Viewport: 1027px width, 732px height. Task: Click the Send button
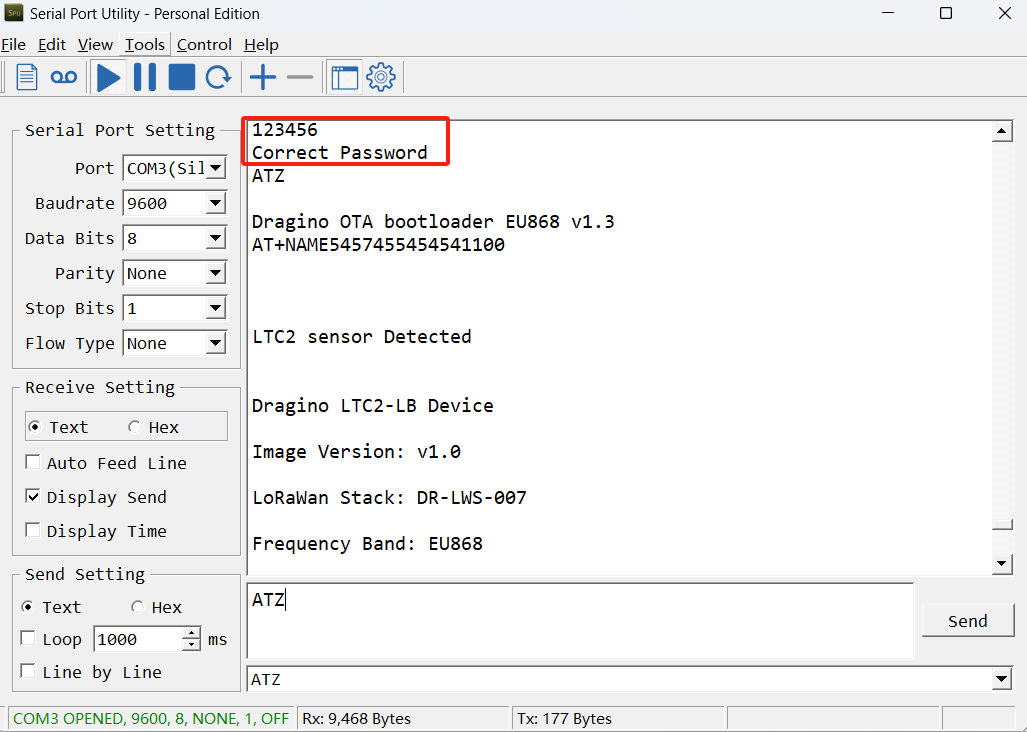(967, 621)
